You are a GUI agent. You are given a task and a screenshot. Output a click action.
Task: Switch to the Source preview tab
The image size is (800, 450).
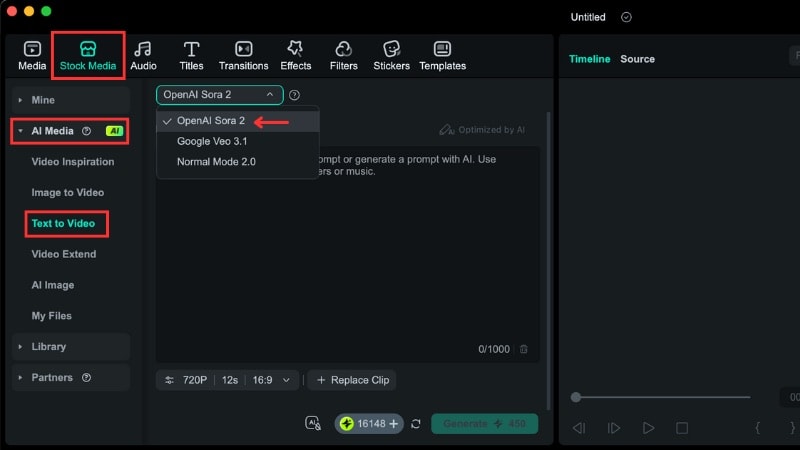tap(637, 59)
